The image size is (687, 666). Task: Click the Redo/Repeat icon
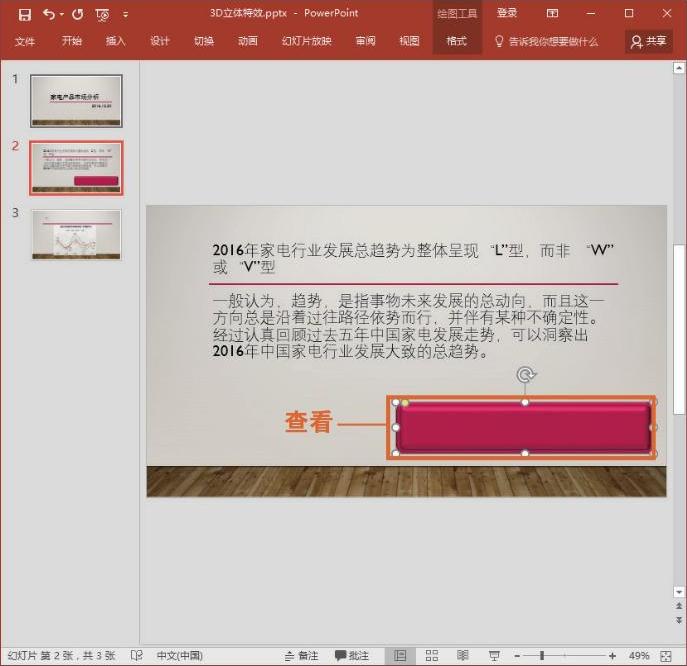pyautogui.click(x=78, y=14)
